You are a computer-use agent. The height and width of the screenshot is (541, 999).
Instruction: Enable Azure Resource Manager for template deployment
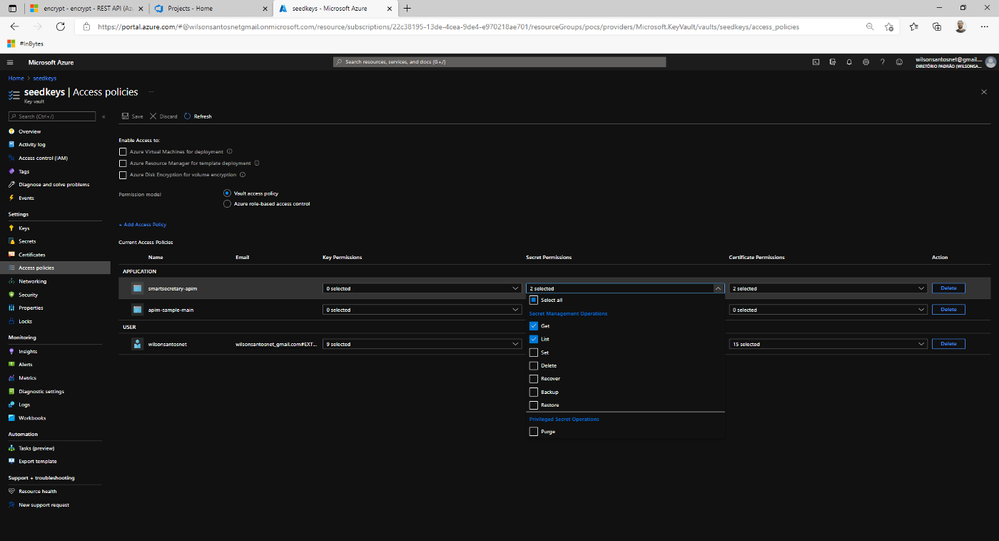[x=123, y=163]
